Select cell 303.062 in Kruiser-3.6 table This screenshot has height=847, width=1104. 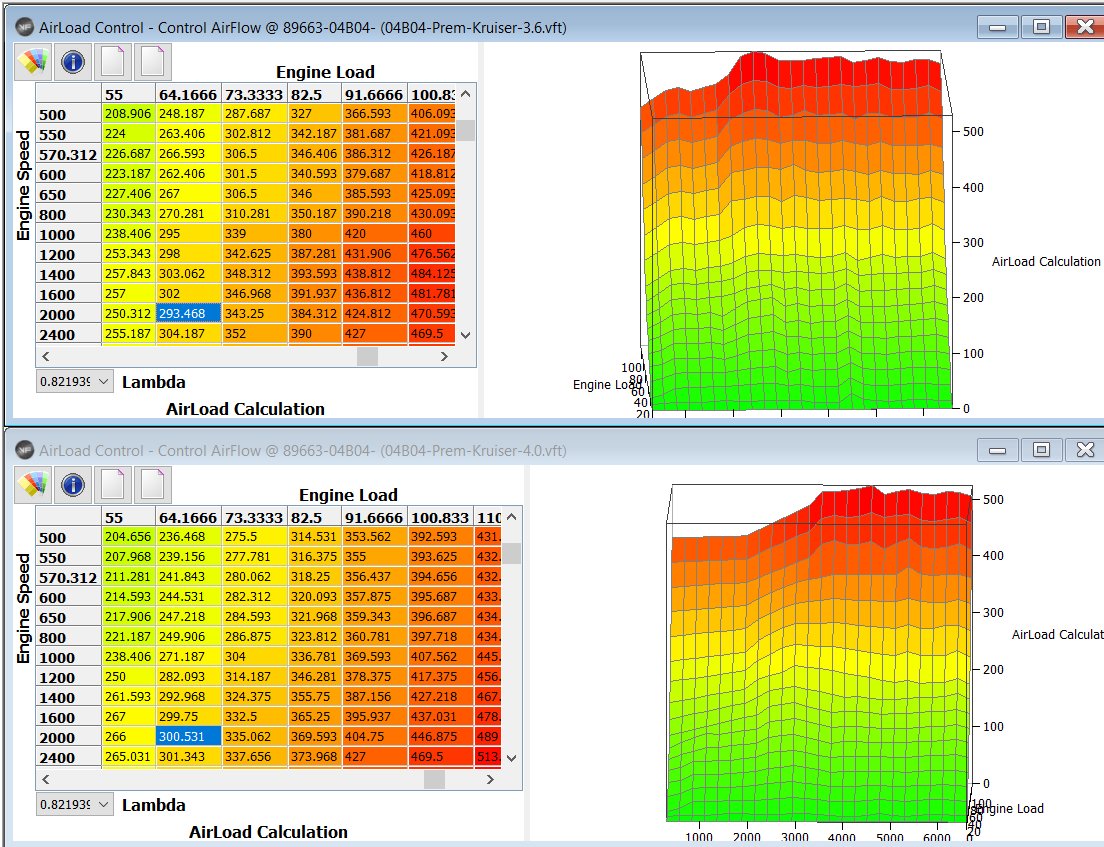click(x=189, y=273)
